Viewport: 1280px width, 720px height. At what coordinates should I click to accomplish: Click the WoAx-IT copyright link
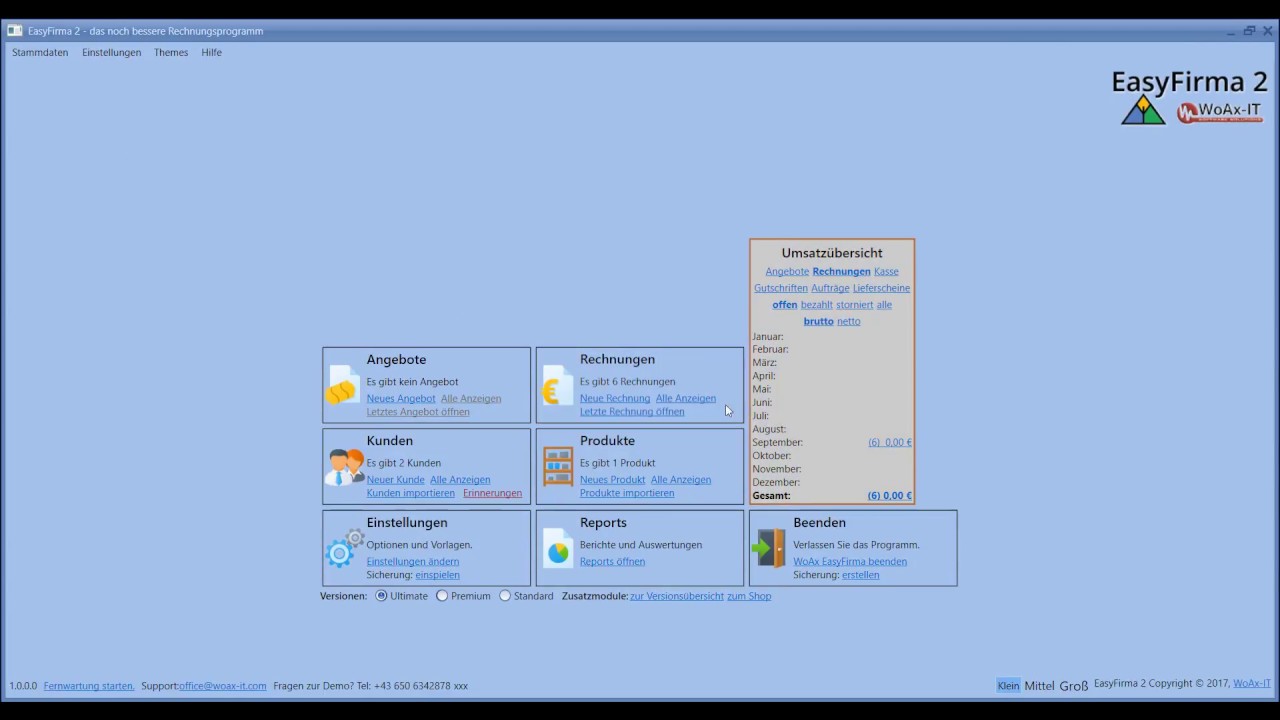coord(1252,684)
